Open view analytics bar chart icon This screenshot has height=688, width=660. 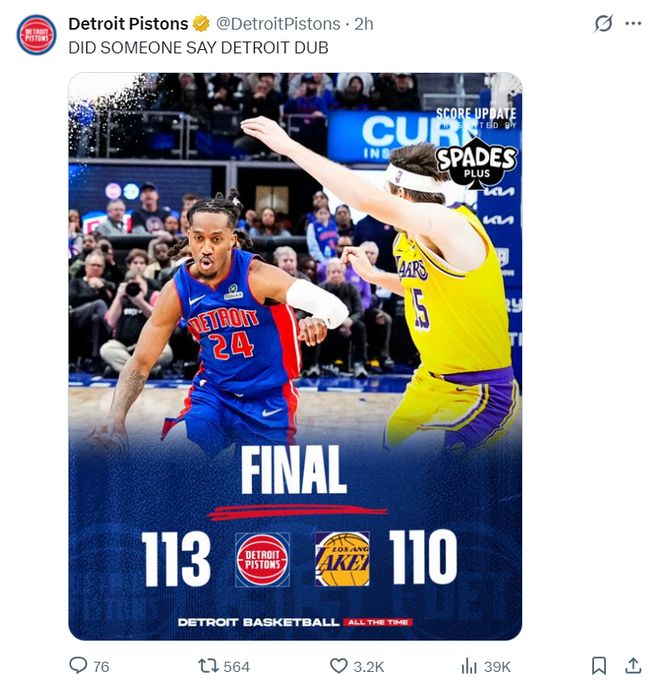click(x=468, y=666)
